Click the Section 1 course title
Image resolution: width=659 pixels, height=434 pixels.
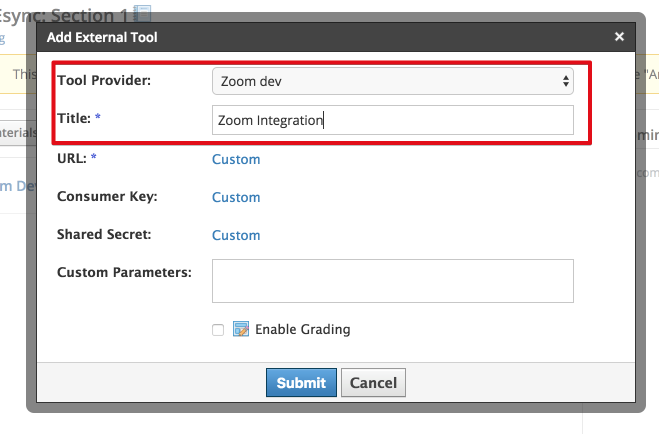click(63, 16)
